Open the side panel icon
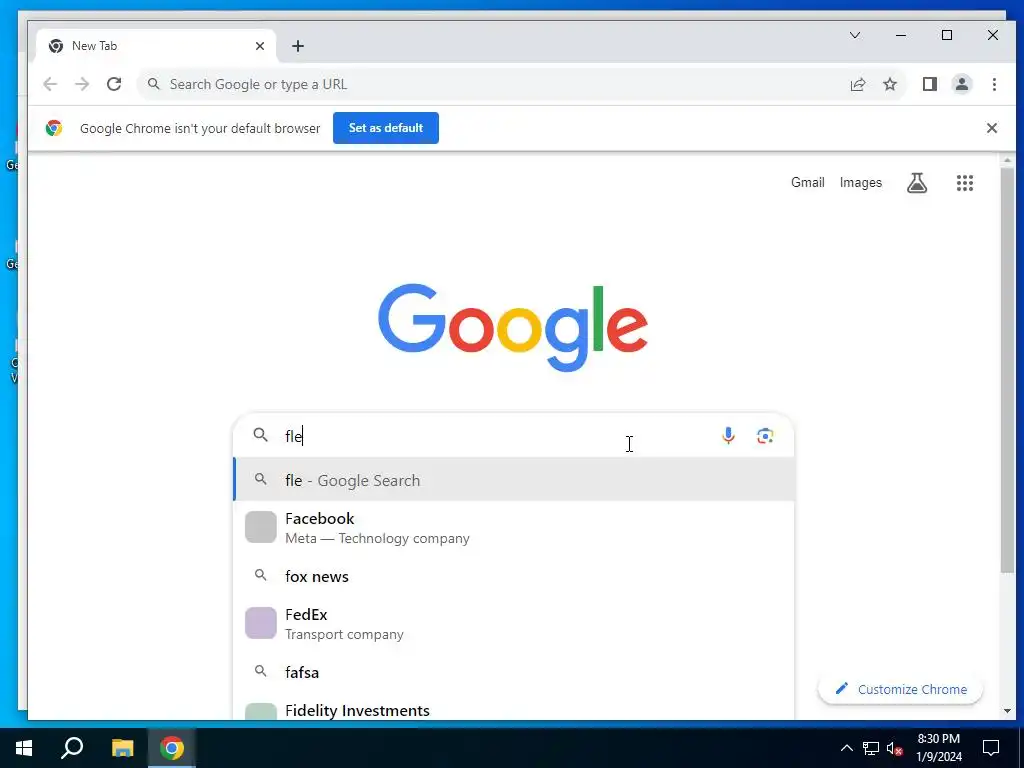Viewport: 1024px width, 768px height. (930, 84)
